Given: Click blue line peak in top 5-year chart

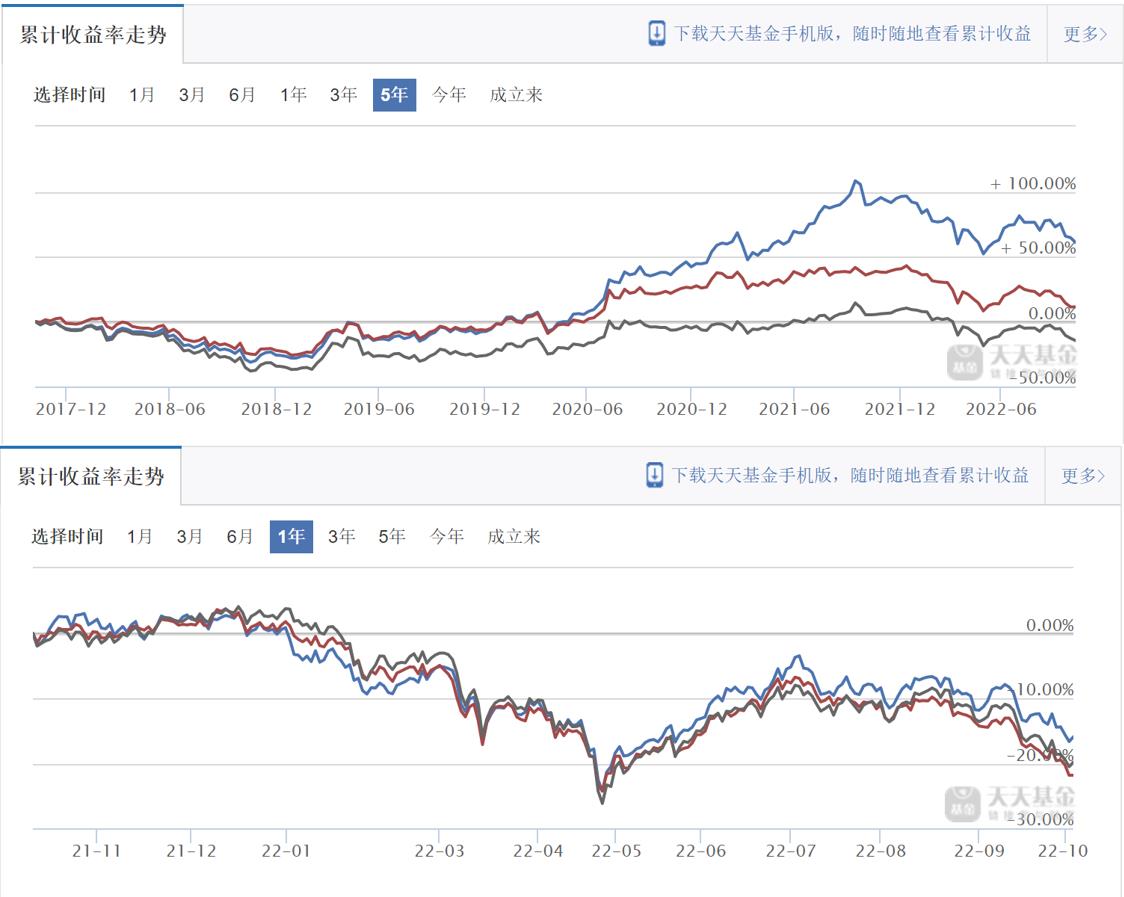Looking at the screenshot, I should pos(855,181).
